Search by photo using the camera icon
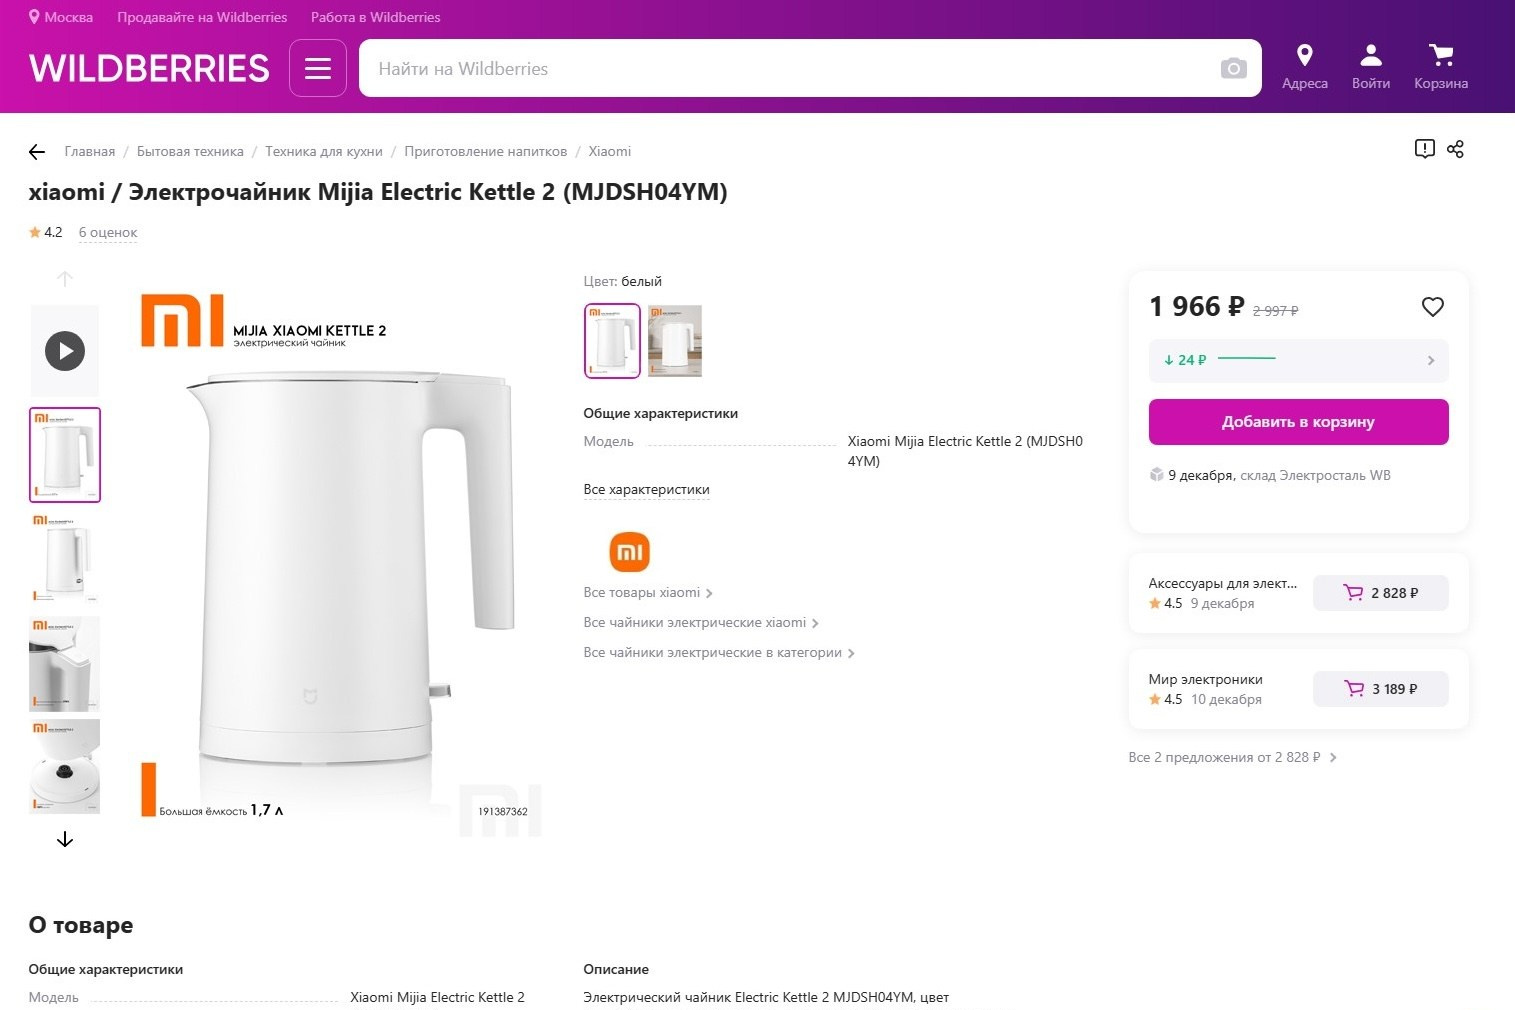Viewport: 1515px width, 1010px height. click(x=1233, y=68)
